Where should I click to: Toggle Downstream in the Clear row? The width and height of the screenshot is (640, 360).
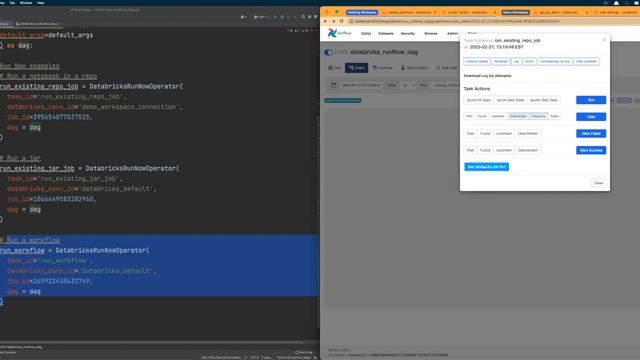point(518,116)
